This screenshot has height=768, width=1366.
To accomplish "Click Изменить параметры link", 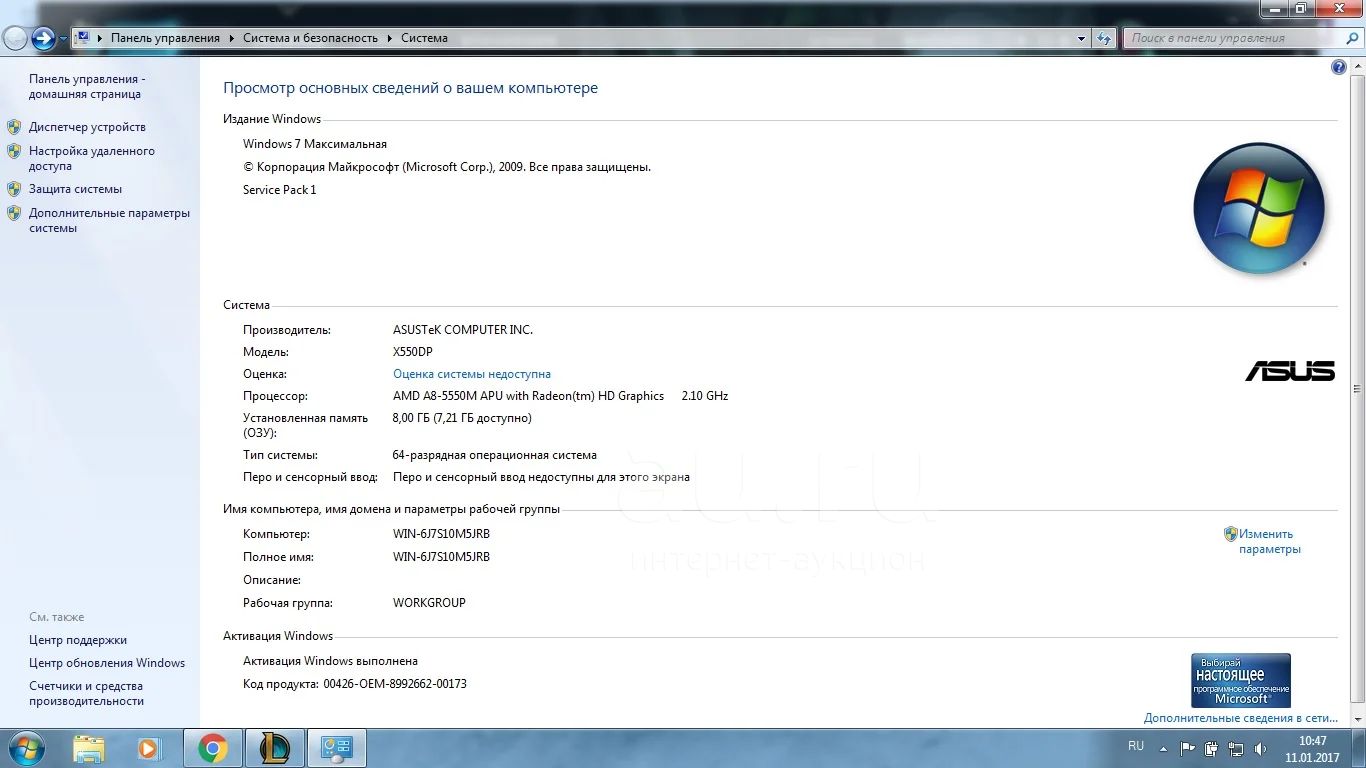I will pos(1269,541).
